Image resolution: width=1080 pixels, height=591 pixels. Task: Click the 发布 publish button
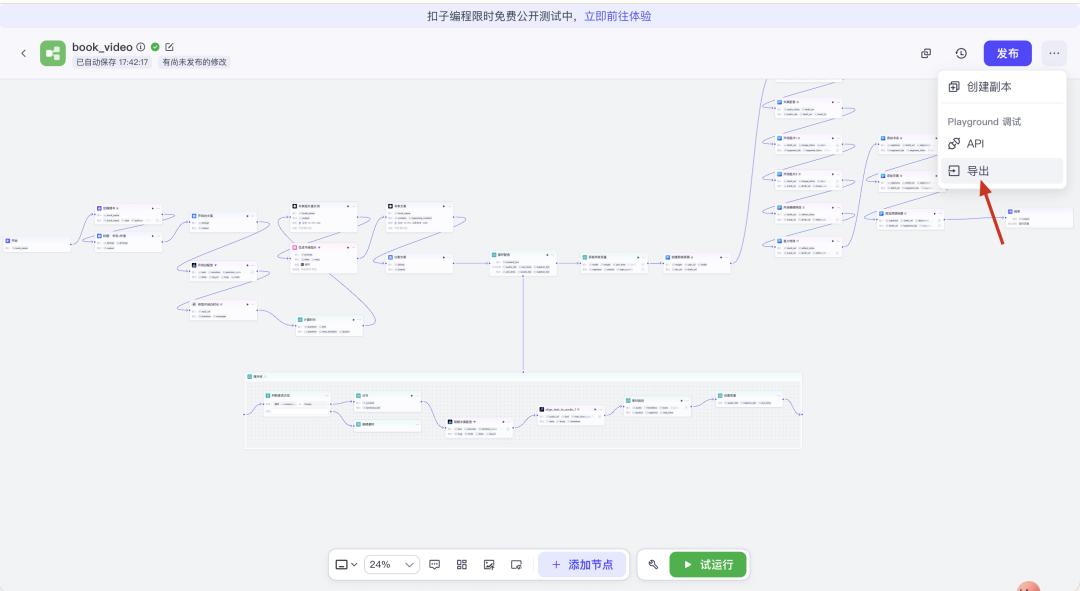point(1007,53)
